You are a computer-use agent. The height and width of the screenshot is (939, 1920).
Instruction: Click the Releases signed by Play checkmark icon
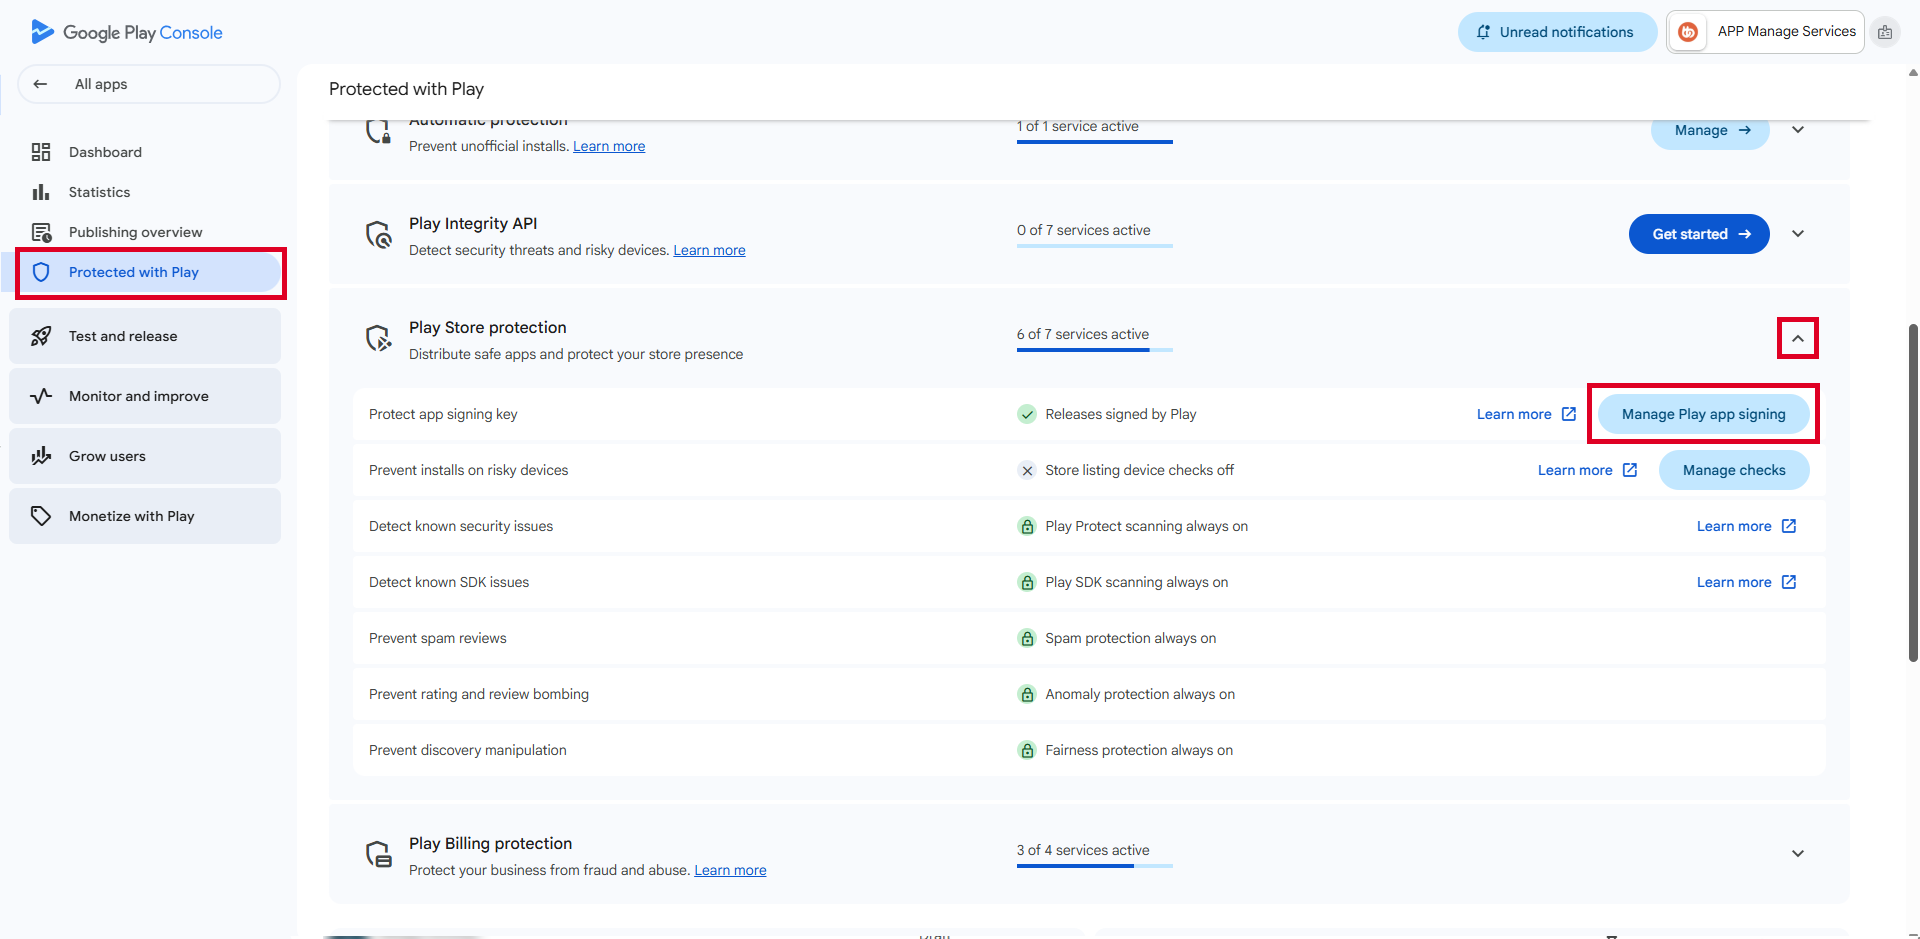coord(1027,414)
